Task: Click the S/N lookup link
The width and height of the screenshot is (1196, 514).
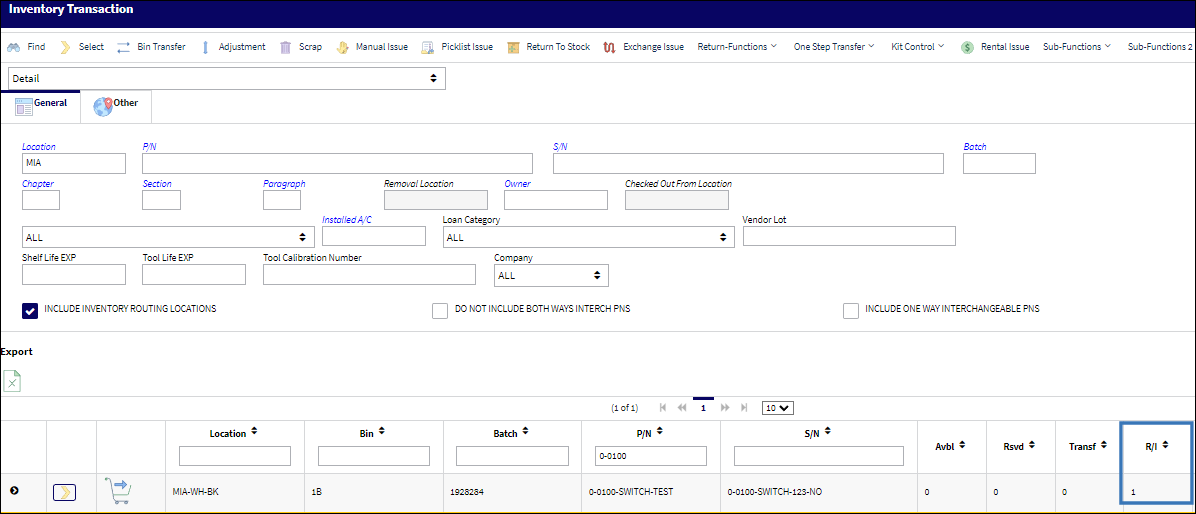Action: pyautogui.click(x=561, y=146)
